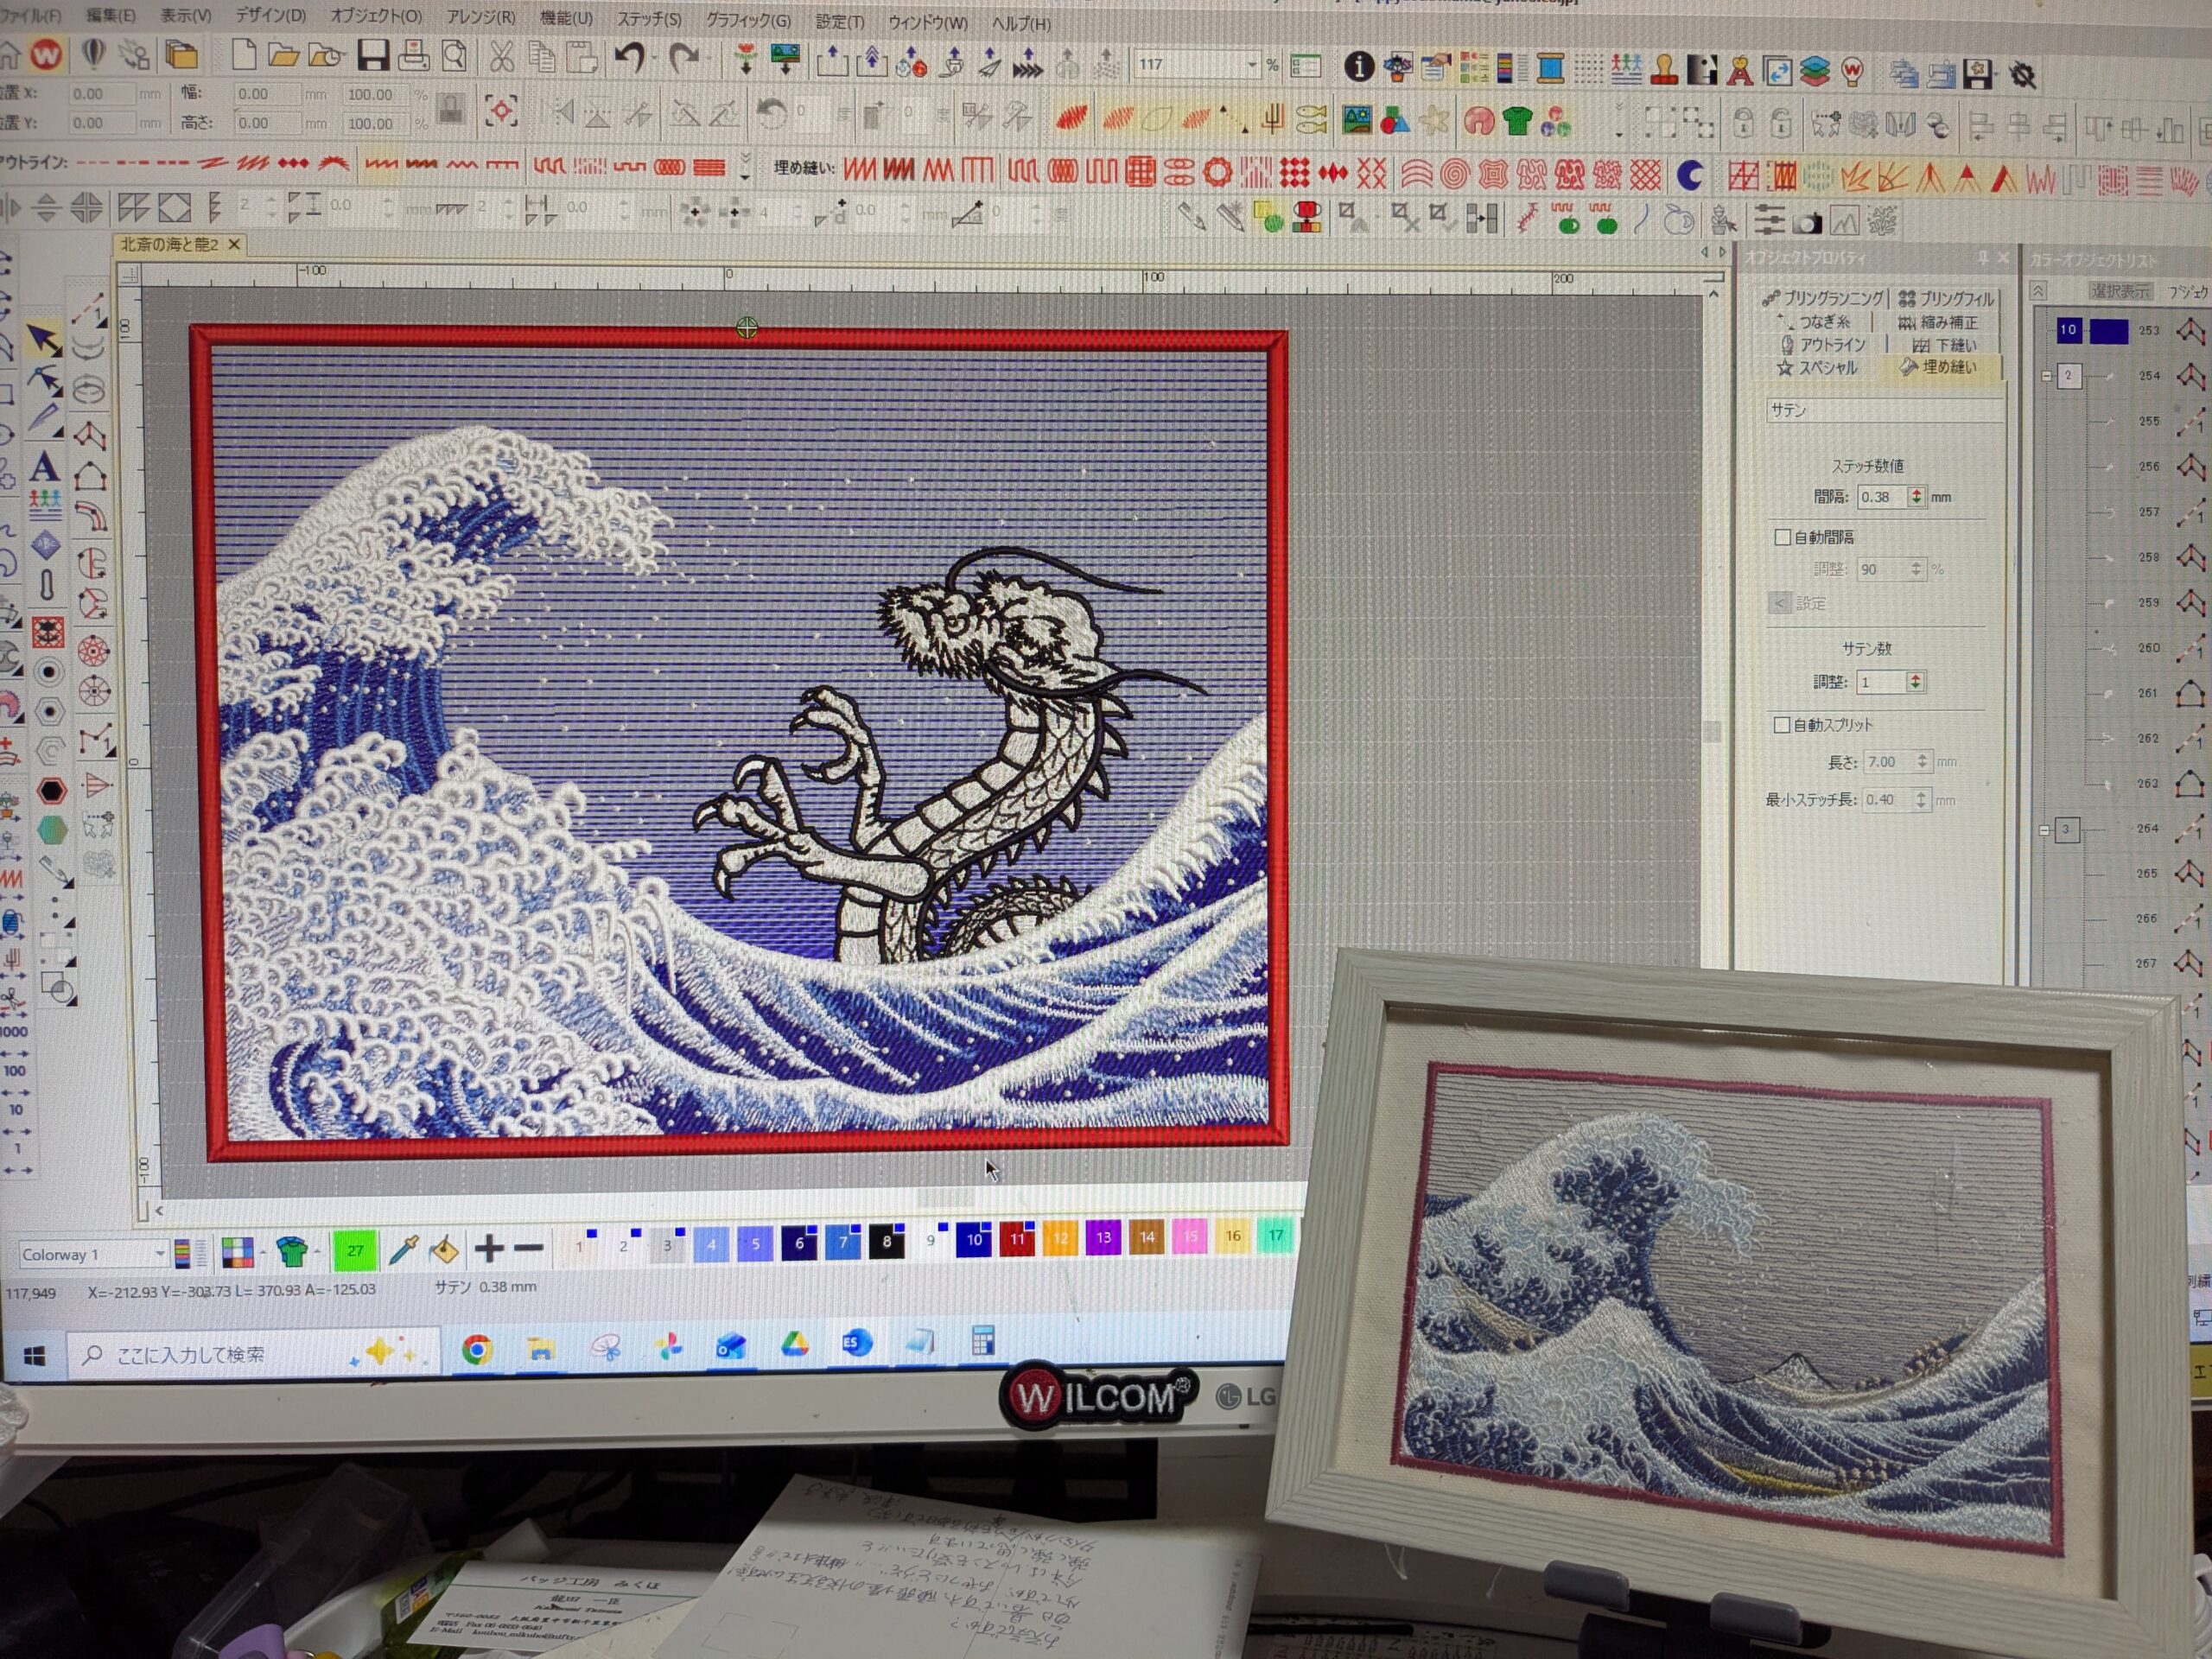Click the picture landscape graphics icon

(1357, 121)
